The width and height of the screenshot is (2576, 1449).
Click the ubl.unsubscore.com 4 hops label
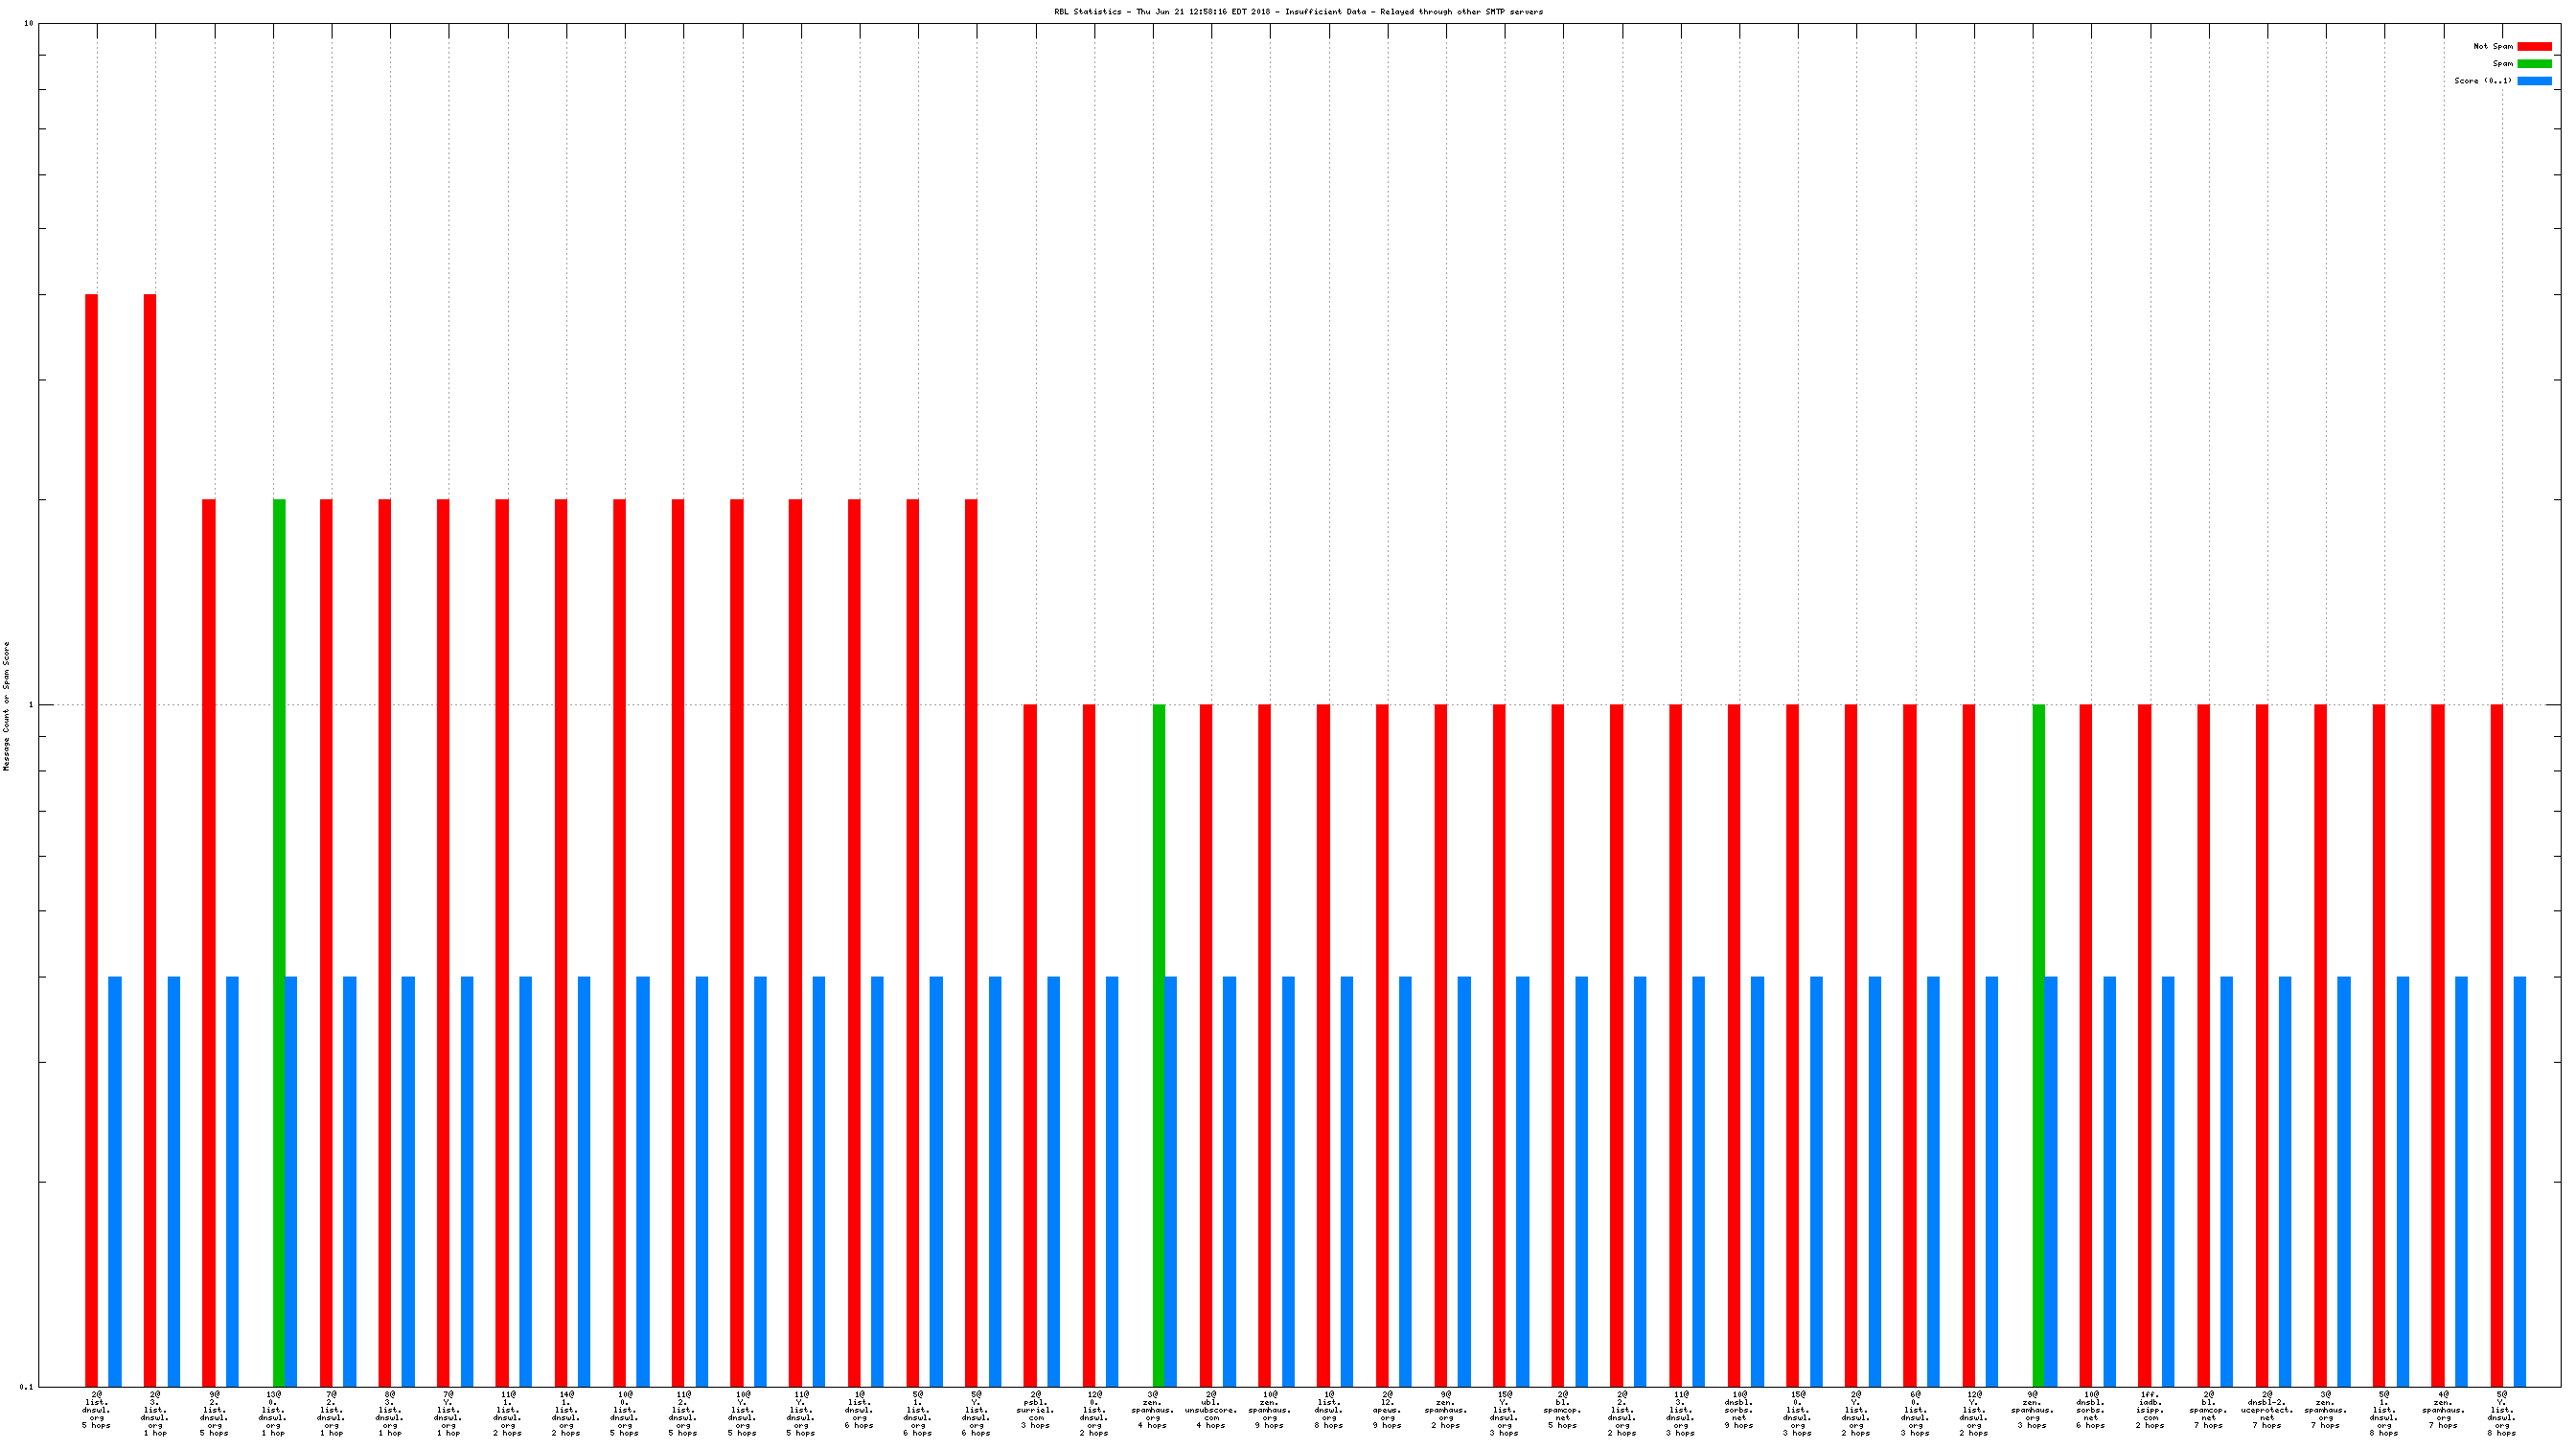pyautogui.click(x=1211, y=1409)
